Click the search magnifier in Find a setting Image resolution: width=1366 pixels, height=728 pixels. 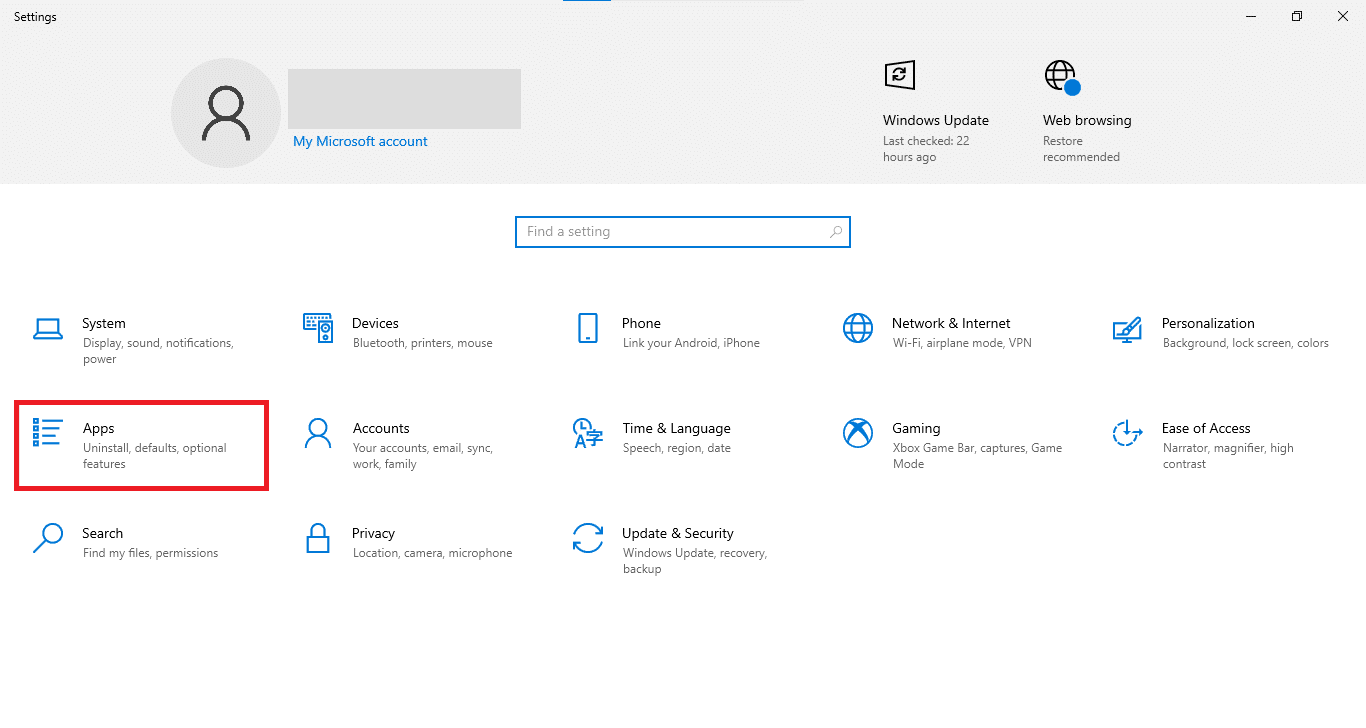[836, 232]
